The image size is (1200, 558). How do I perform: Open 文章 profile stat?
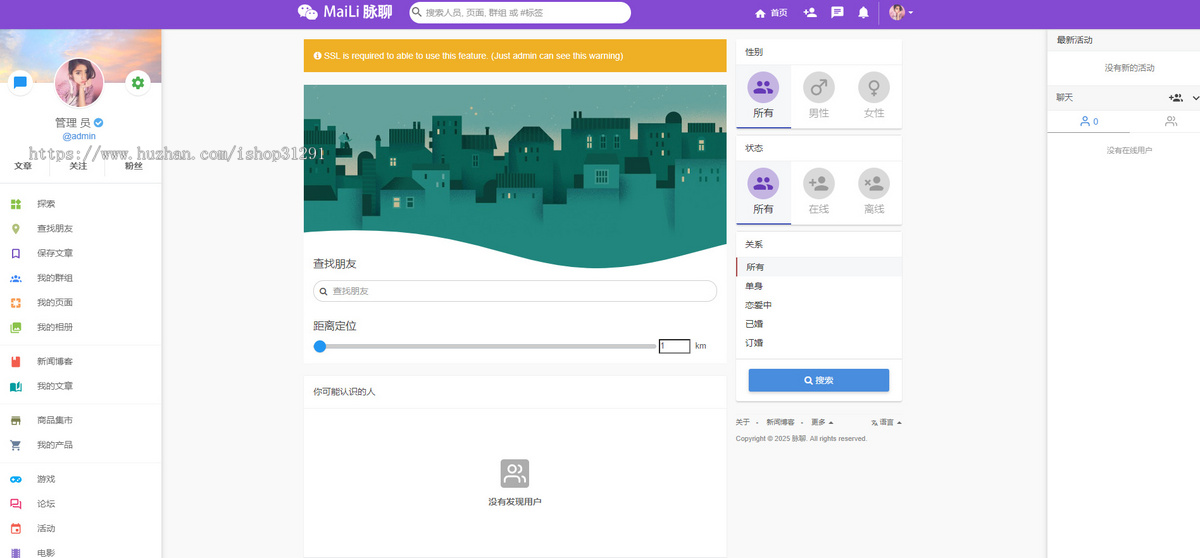click(x=23, y=166)
